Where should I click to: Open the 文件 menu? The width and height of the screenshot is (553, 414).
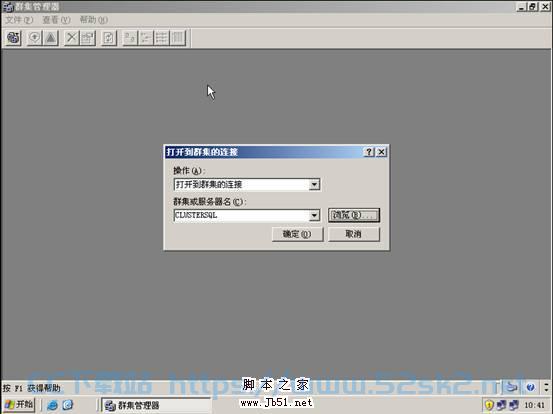[x=19, y=20]
